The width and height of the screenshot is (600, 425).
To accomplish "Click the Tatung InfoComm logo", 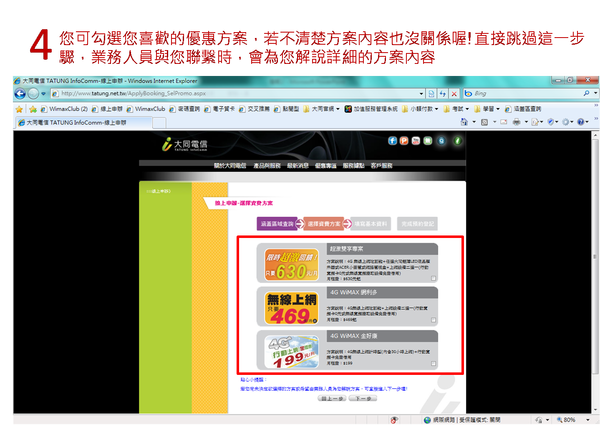I will [x=184, y=145].
